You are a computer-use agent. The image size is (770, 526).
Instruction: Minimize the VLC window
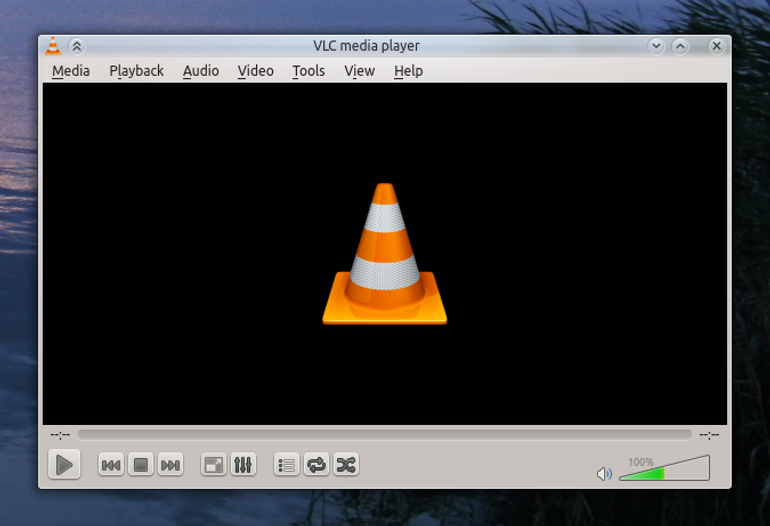(x=657, y=46)
